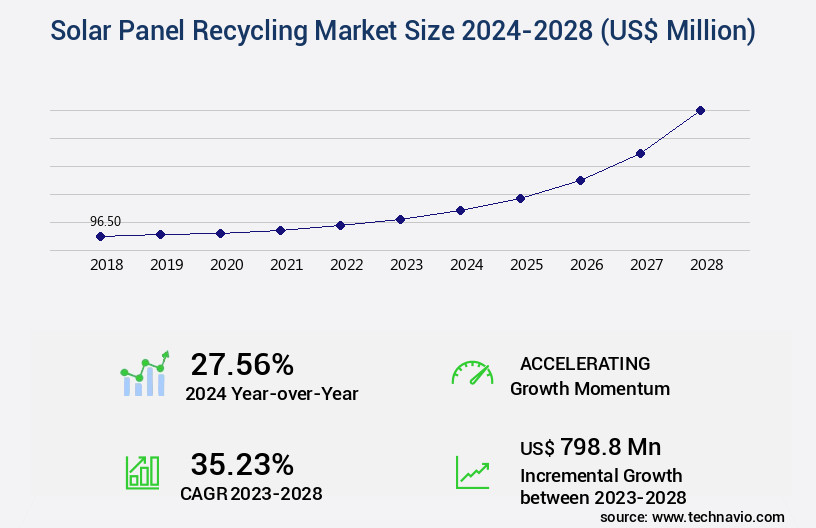816x528 pixels.
Task: Click the 2026 data point marker
Action: (580, 180)
